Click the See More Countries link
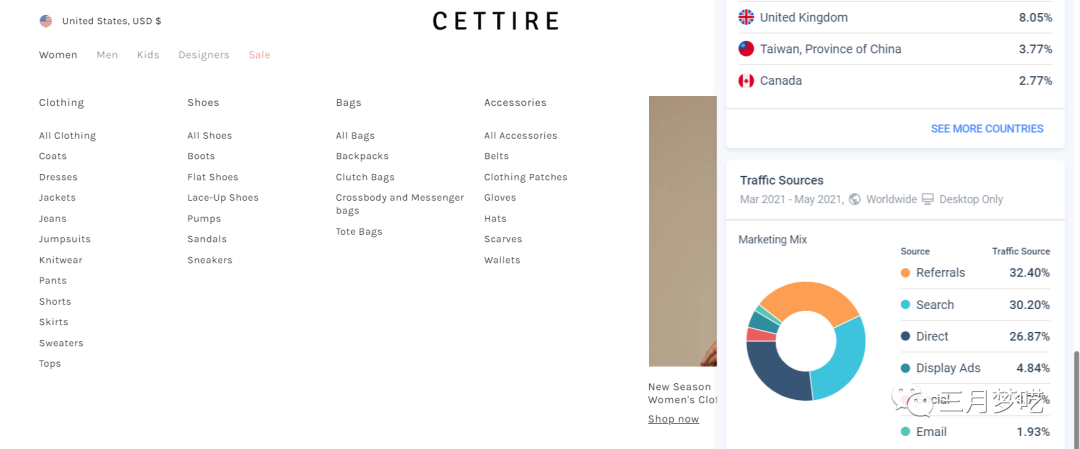 [x=986, y=129]
